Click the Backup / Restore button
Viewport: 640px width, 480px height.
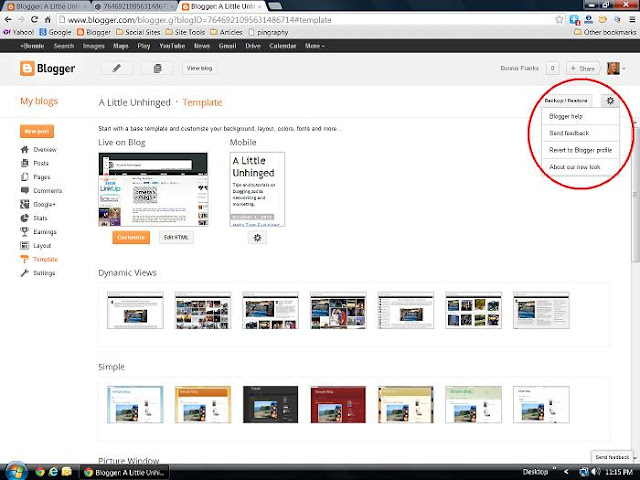pos(566,100)
